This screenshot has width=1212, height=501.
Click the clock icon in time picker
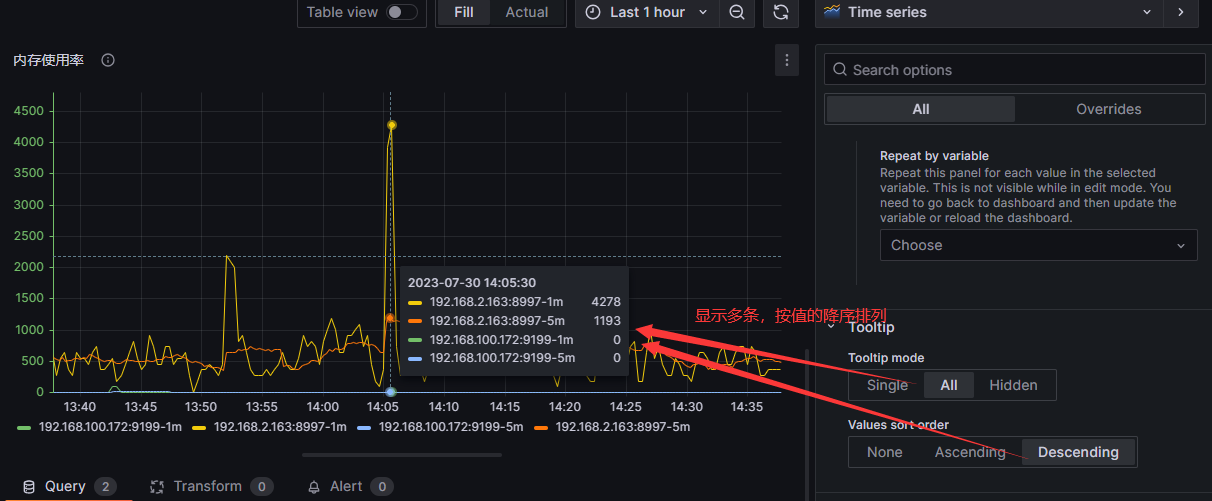(x=593, y=12)
